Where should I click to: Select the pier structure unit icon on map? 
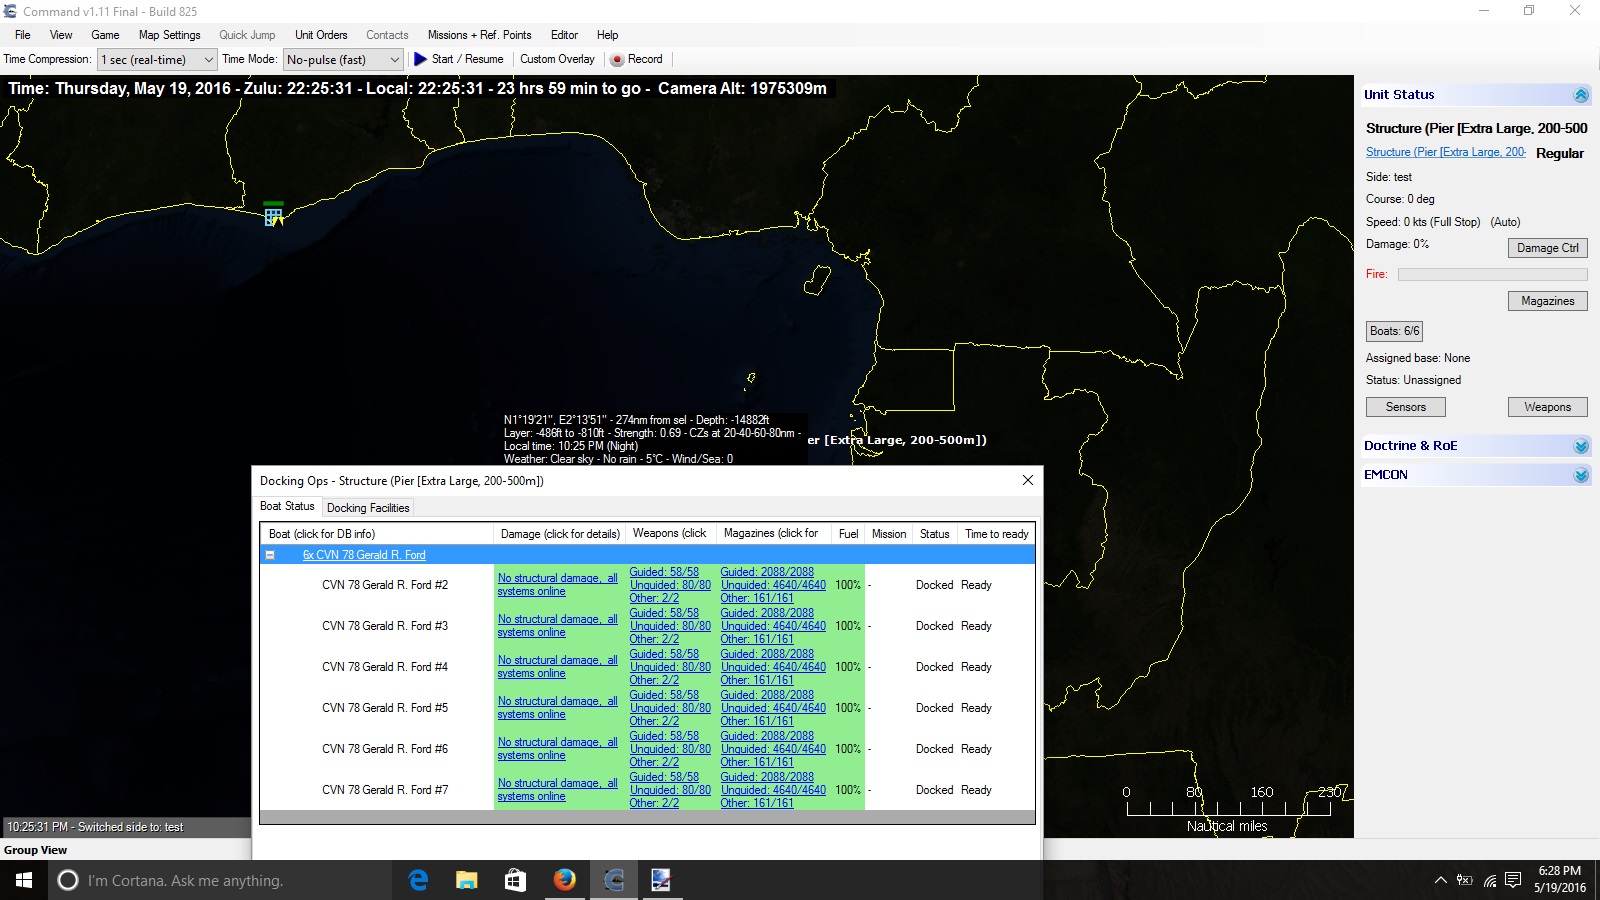273,215
